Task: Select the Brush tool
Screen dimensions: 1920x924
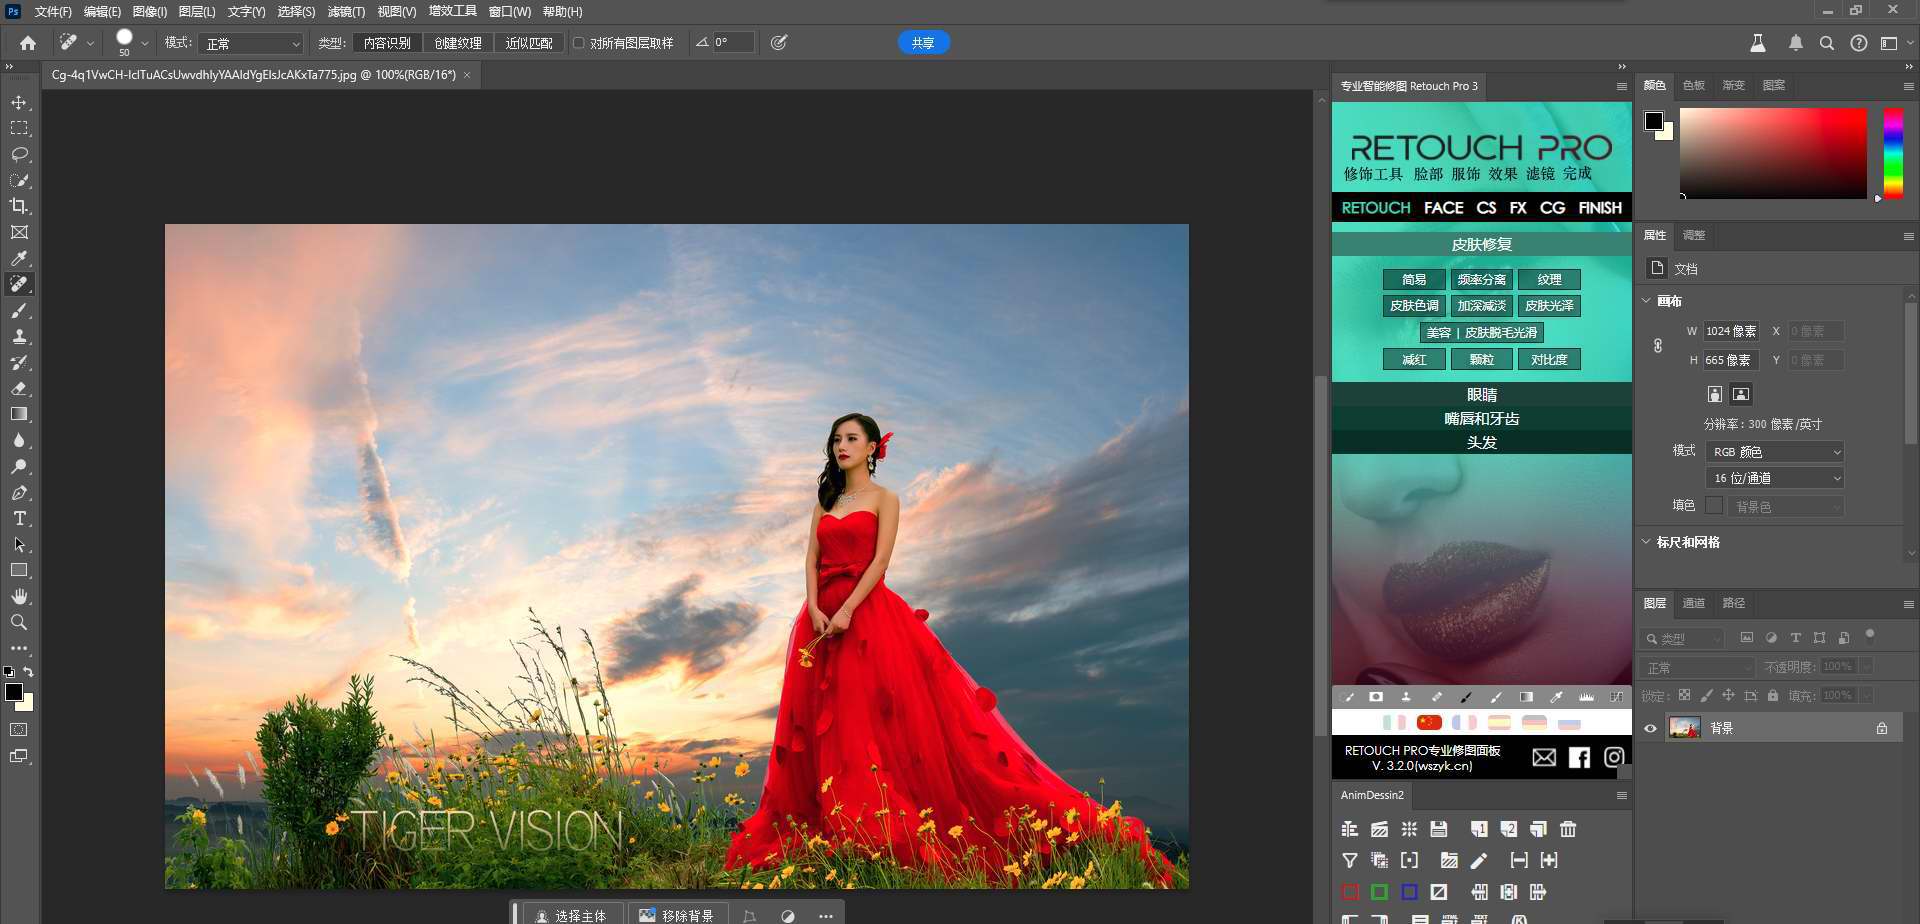Action: tap(19, 310)
